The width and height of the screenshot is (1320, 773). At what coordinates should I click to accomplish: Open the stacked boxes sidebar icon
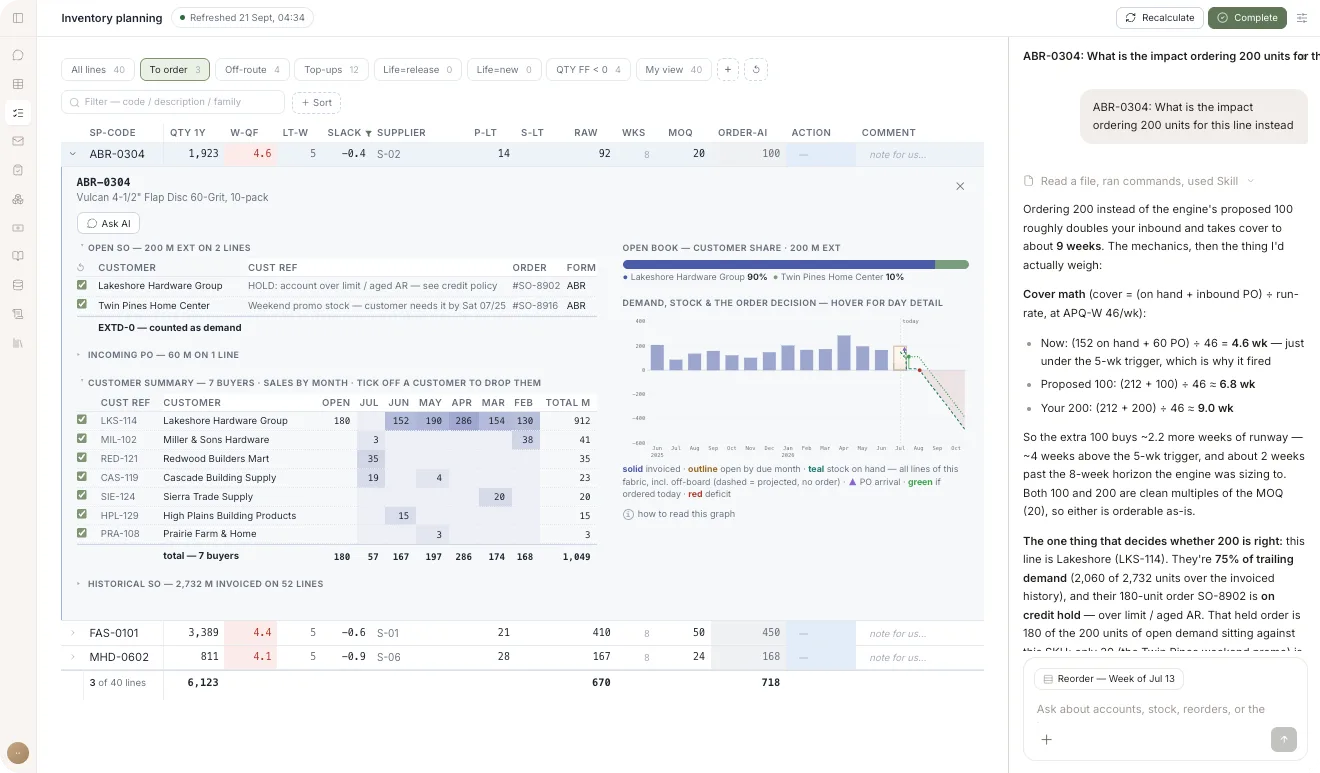coord(18,199)
